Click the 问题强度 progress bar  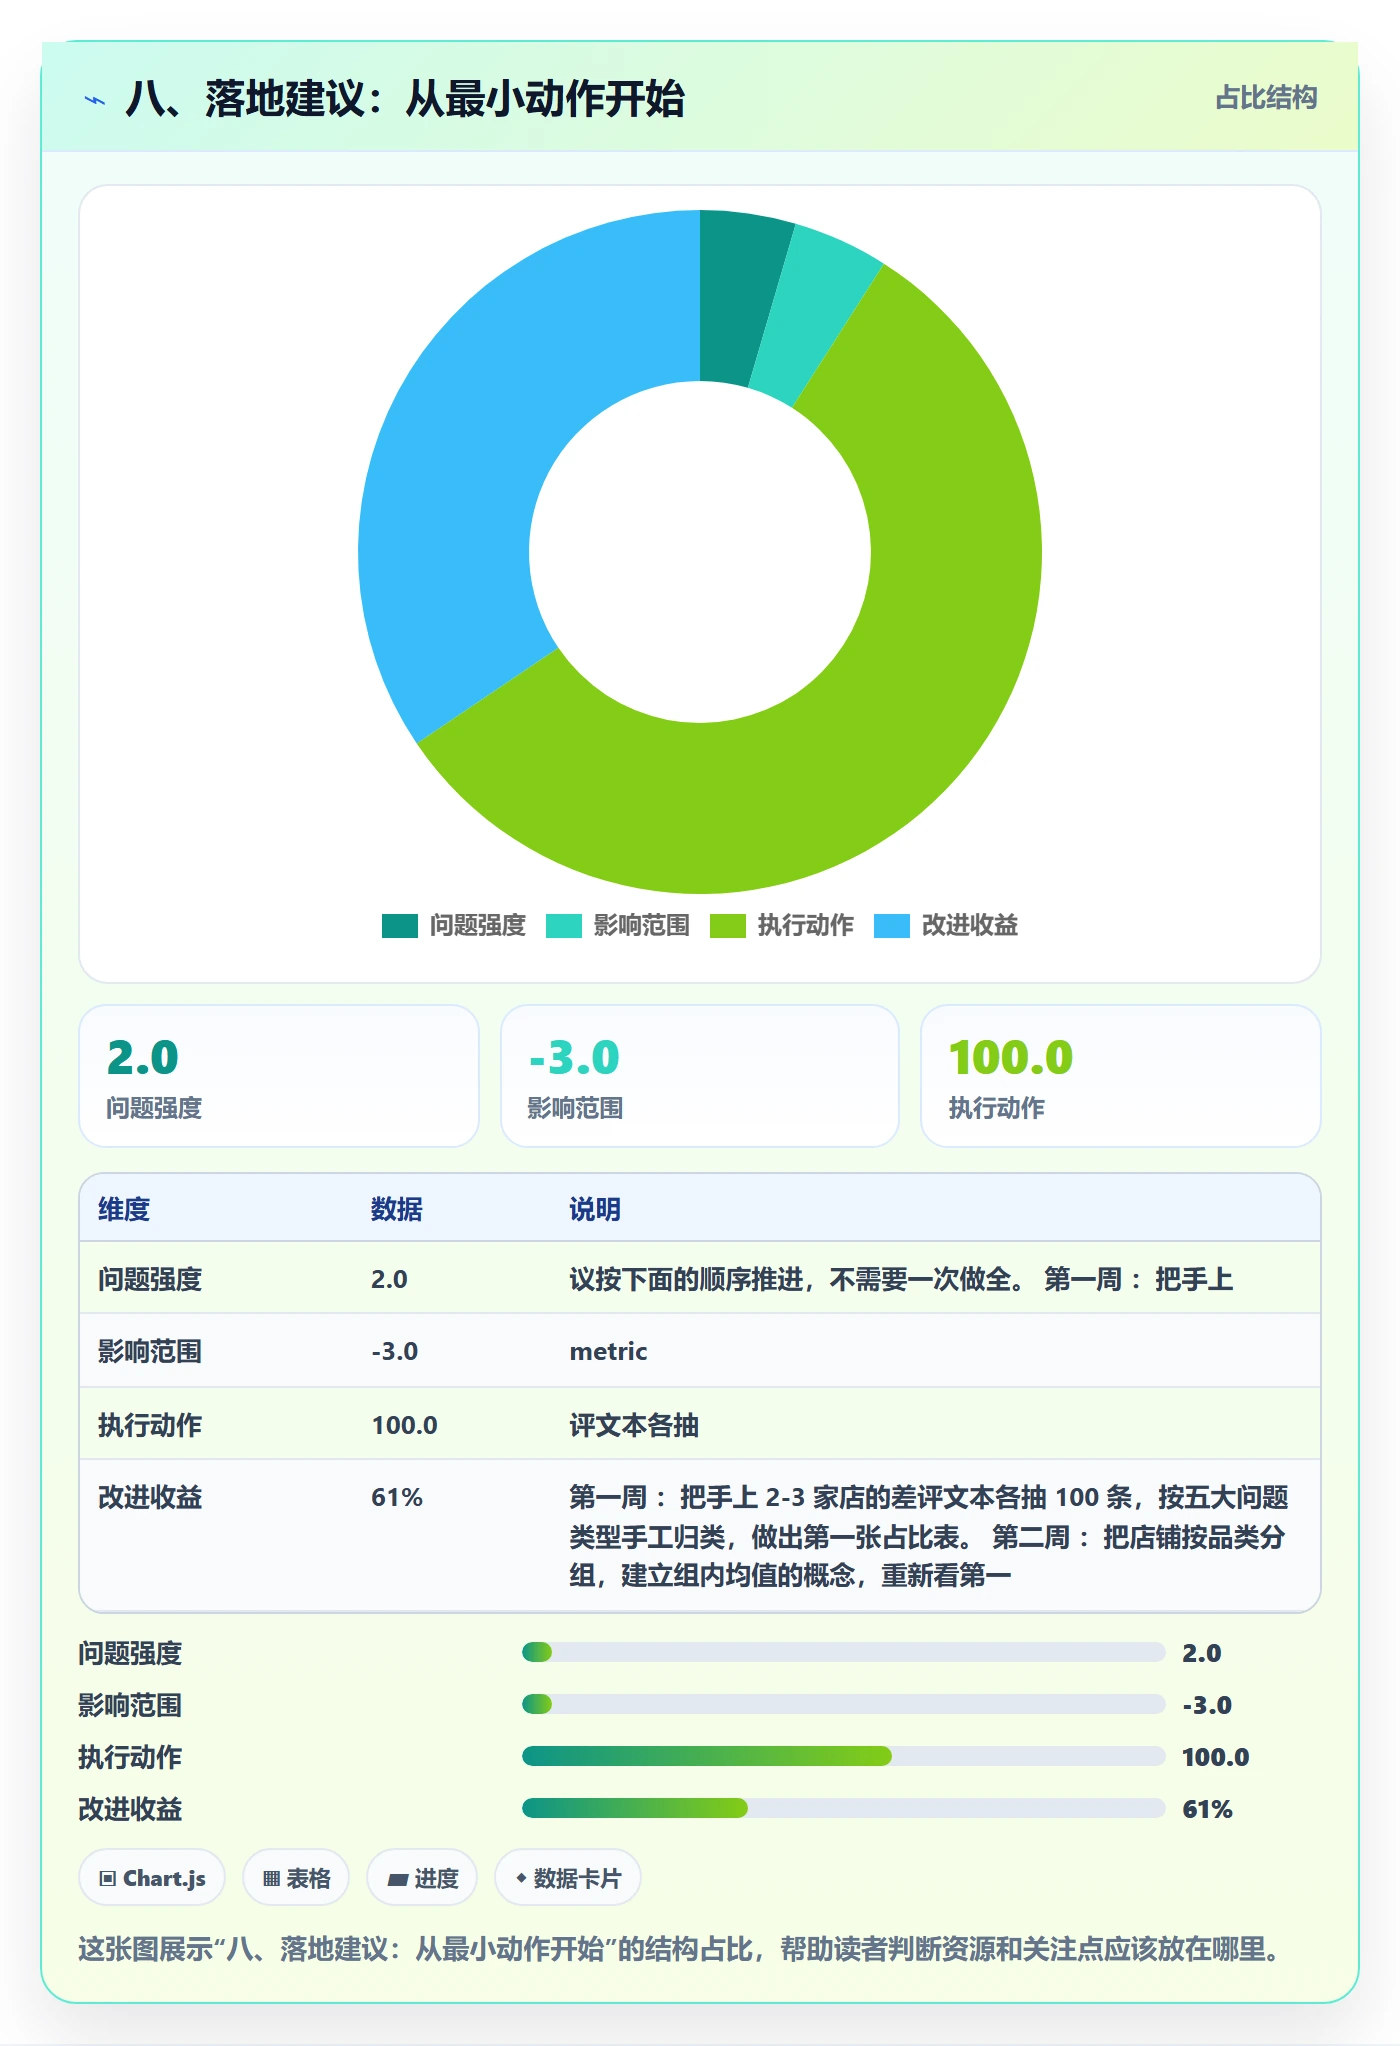click(843, 1652)
